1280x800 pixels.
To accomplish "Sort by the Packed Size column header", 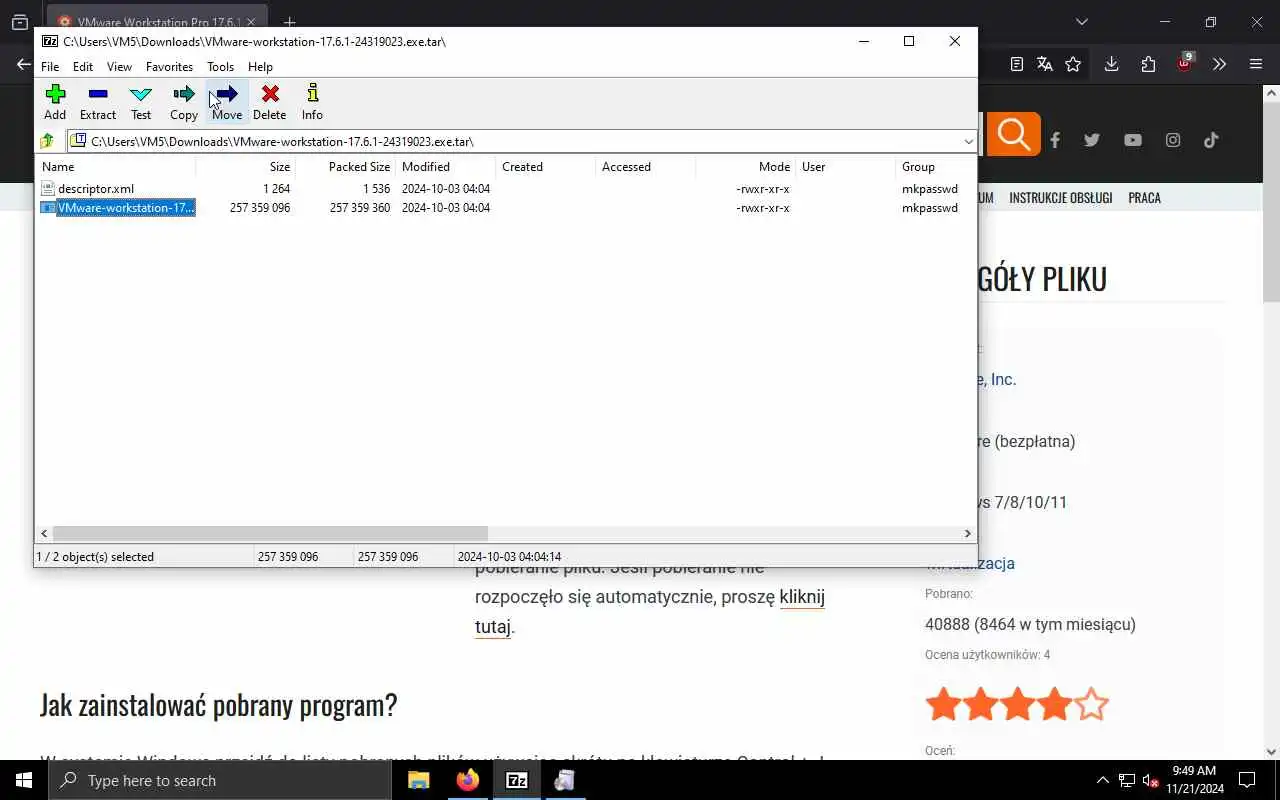I will (x=346, y=167).
